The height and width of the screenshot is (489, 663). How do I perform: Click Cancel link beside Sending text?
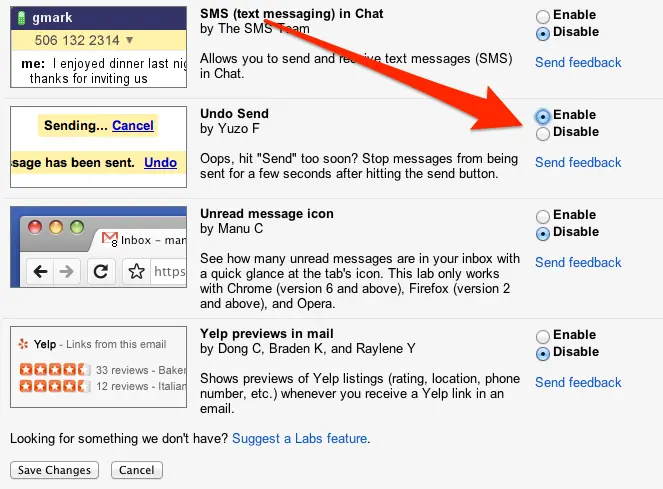click(x=133, y=126)
